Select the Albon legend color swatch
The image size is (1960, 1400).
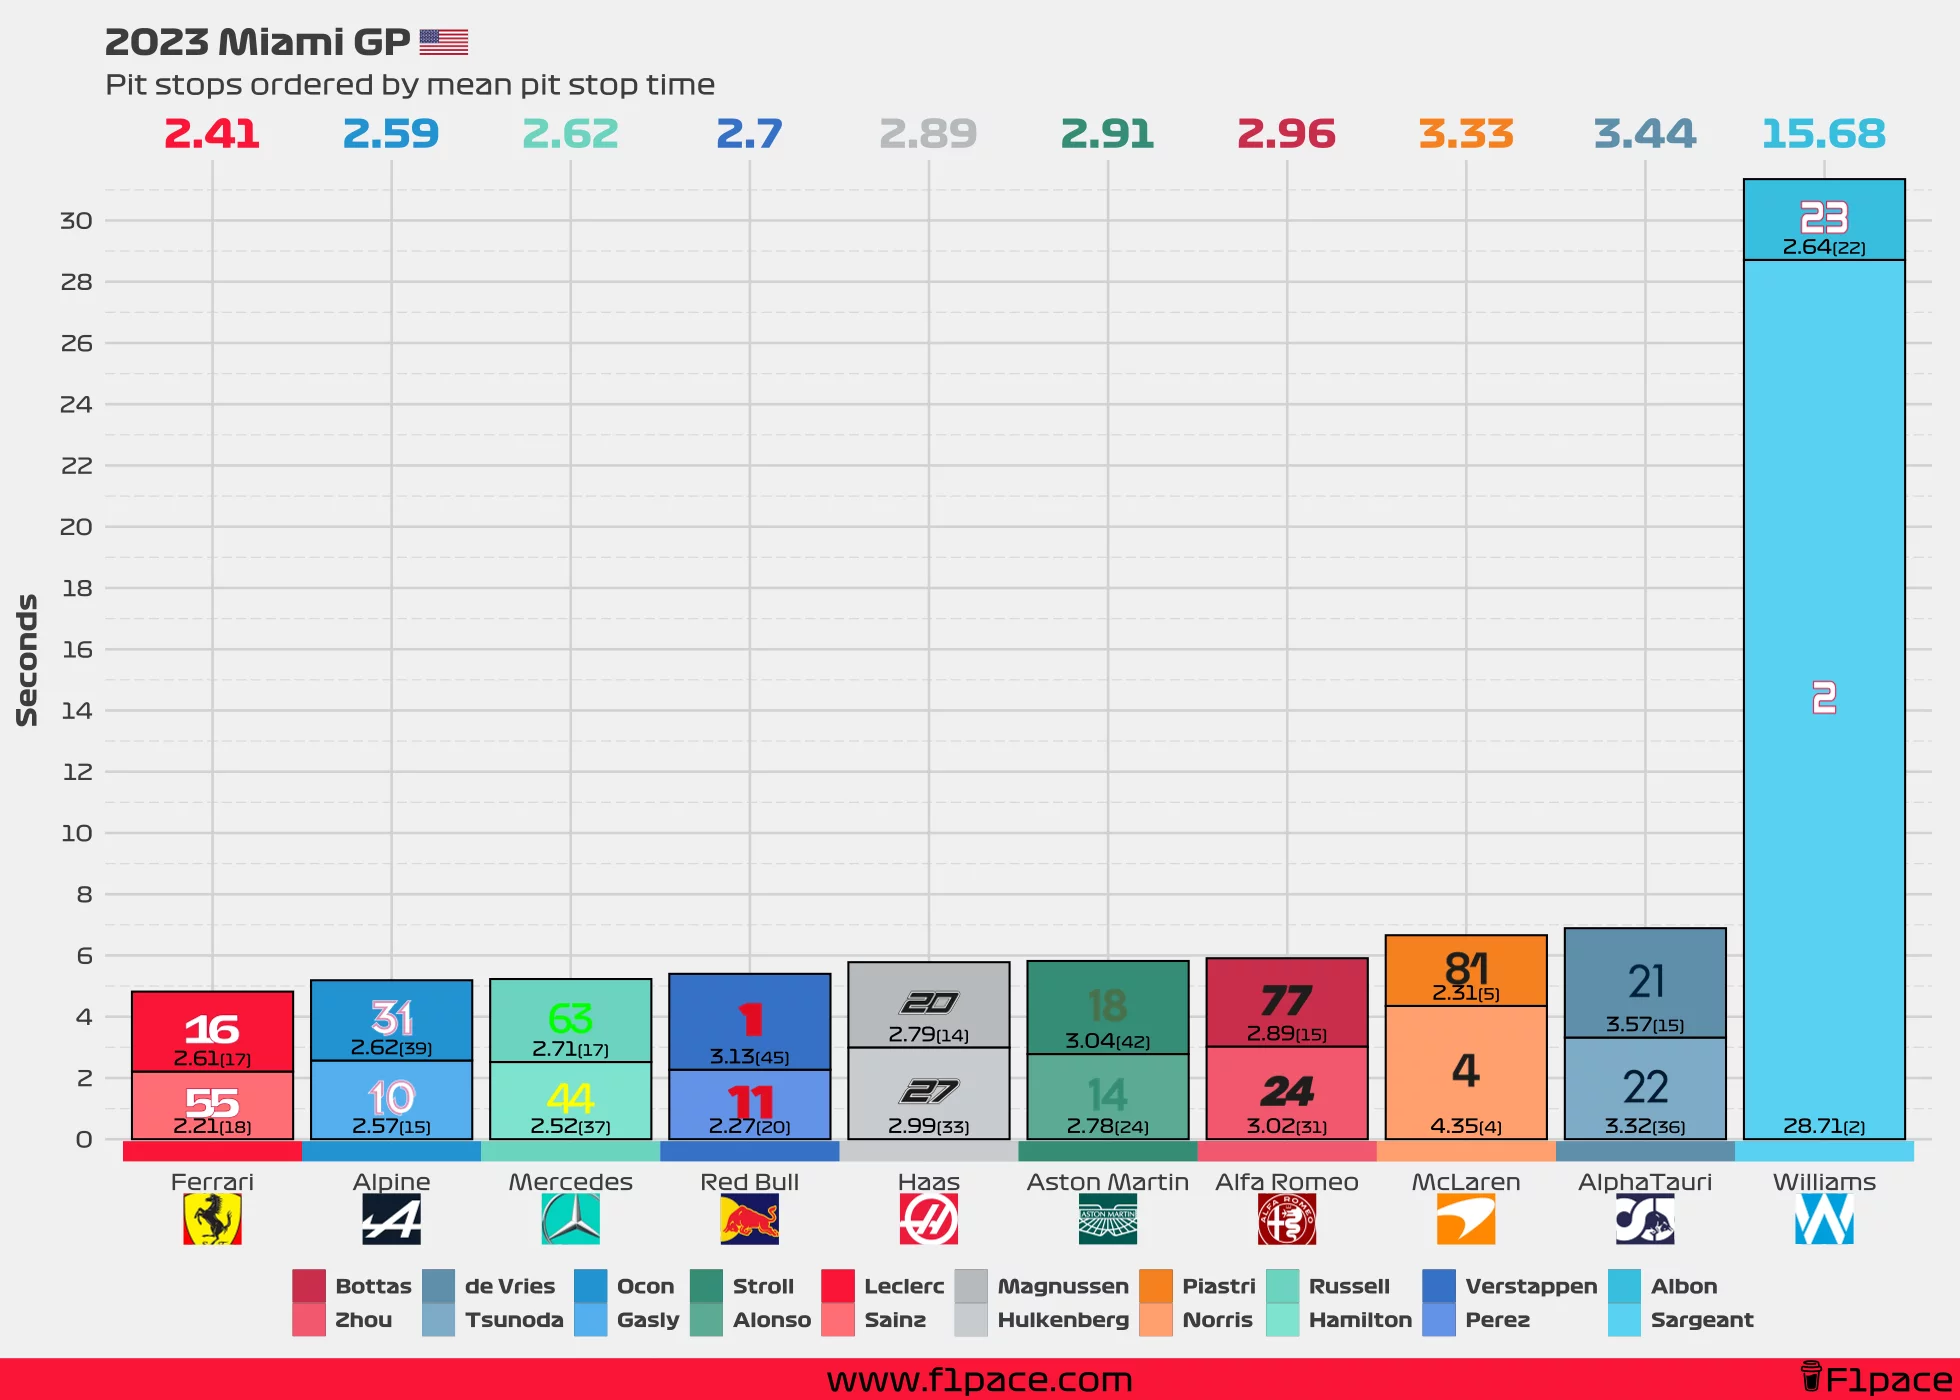1625,1286
